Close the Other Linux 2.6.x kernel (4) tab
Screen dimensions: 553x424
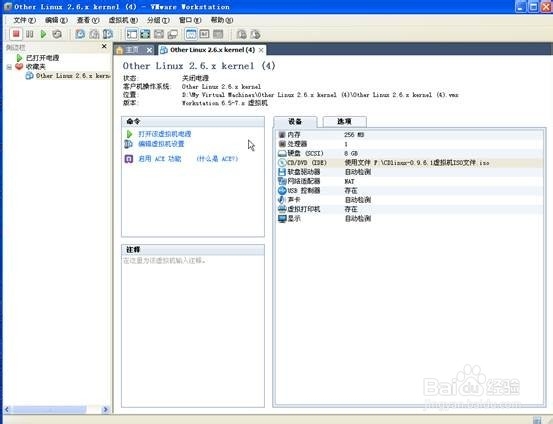tap(261, 50)
